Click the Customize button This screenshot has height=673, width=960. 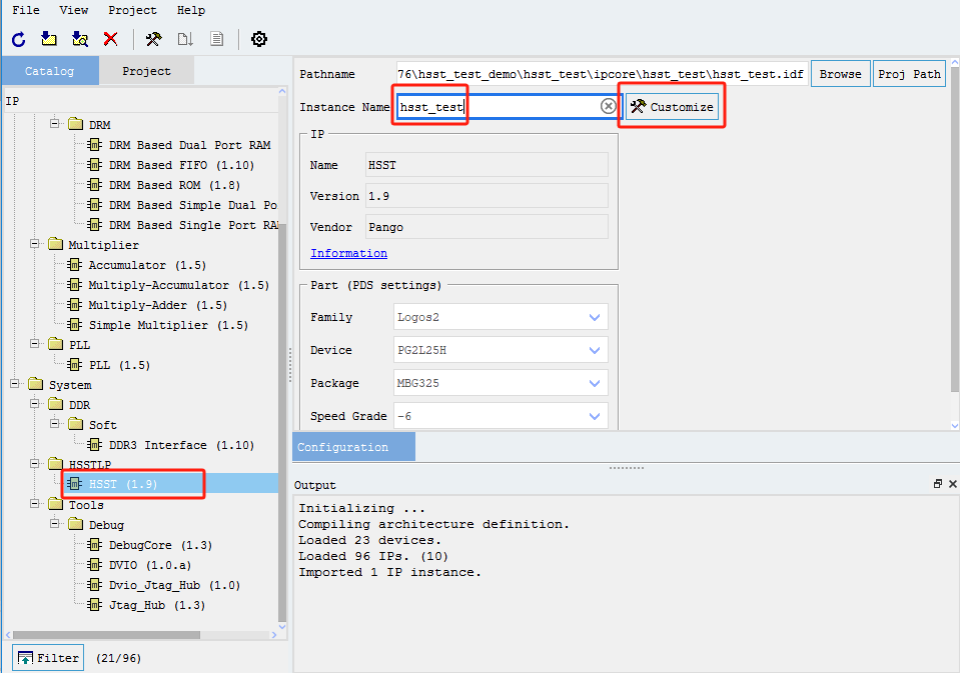click(672, 107)
